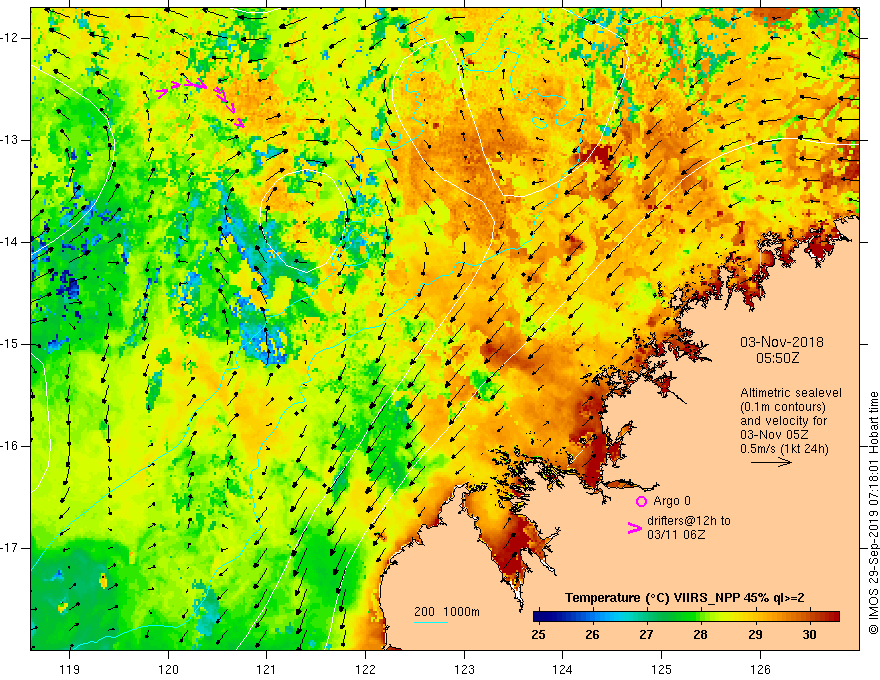This screenshot has height=680, width=880.
Task: Click the 28 value on temperature scale
Action: 700,635
